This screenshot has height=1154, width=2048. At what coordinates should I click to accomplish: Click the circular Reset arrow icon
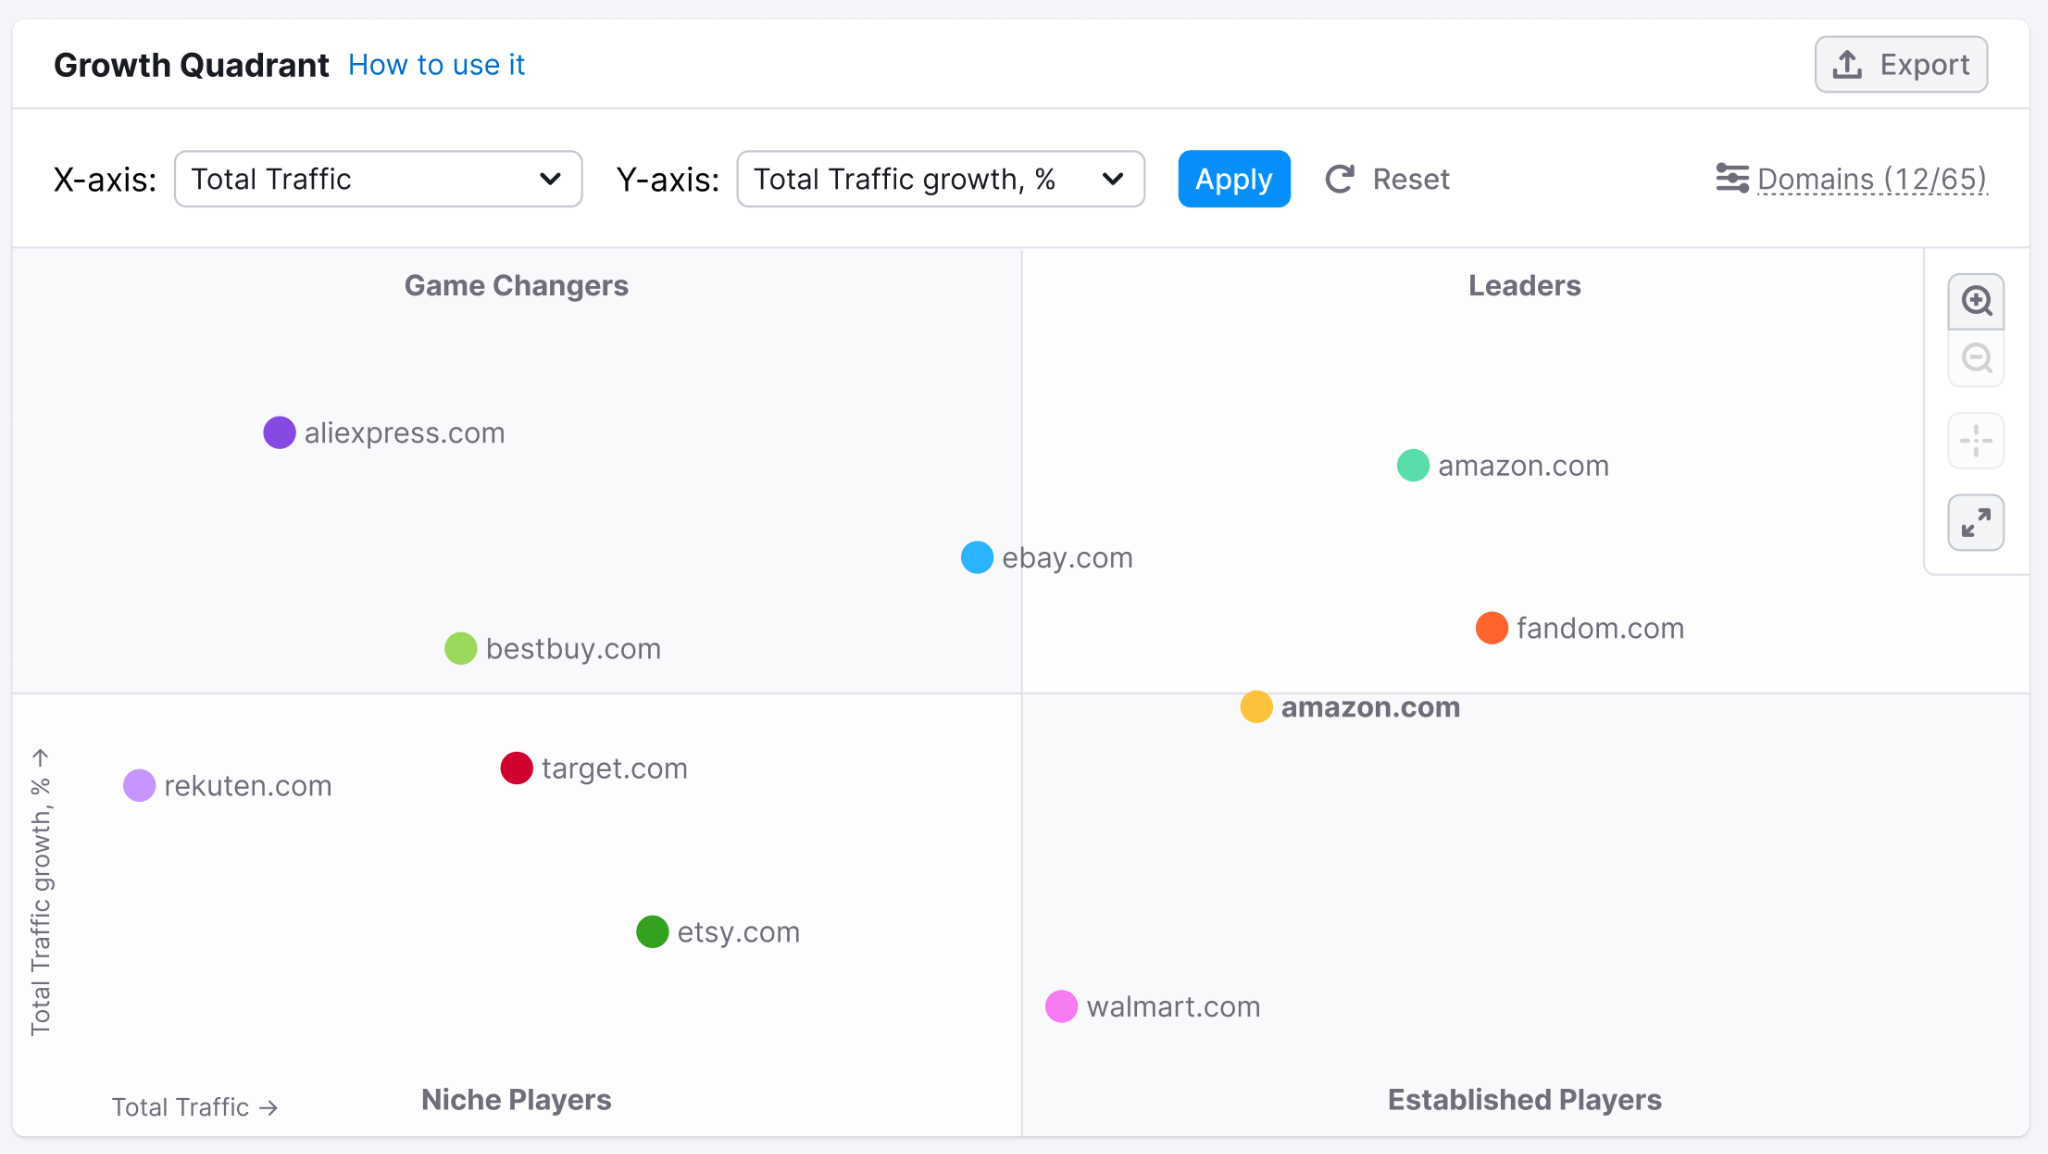click(x=1340, y=179)
